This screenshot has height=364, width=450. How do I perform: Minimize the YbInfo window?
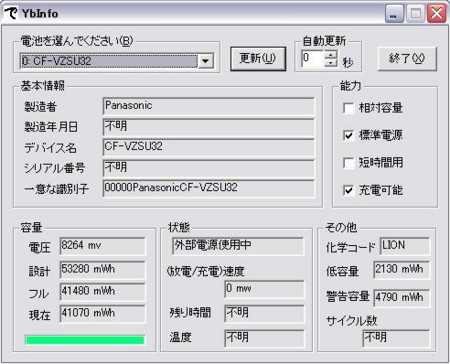[394, 14]
